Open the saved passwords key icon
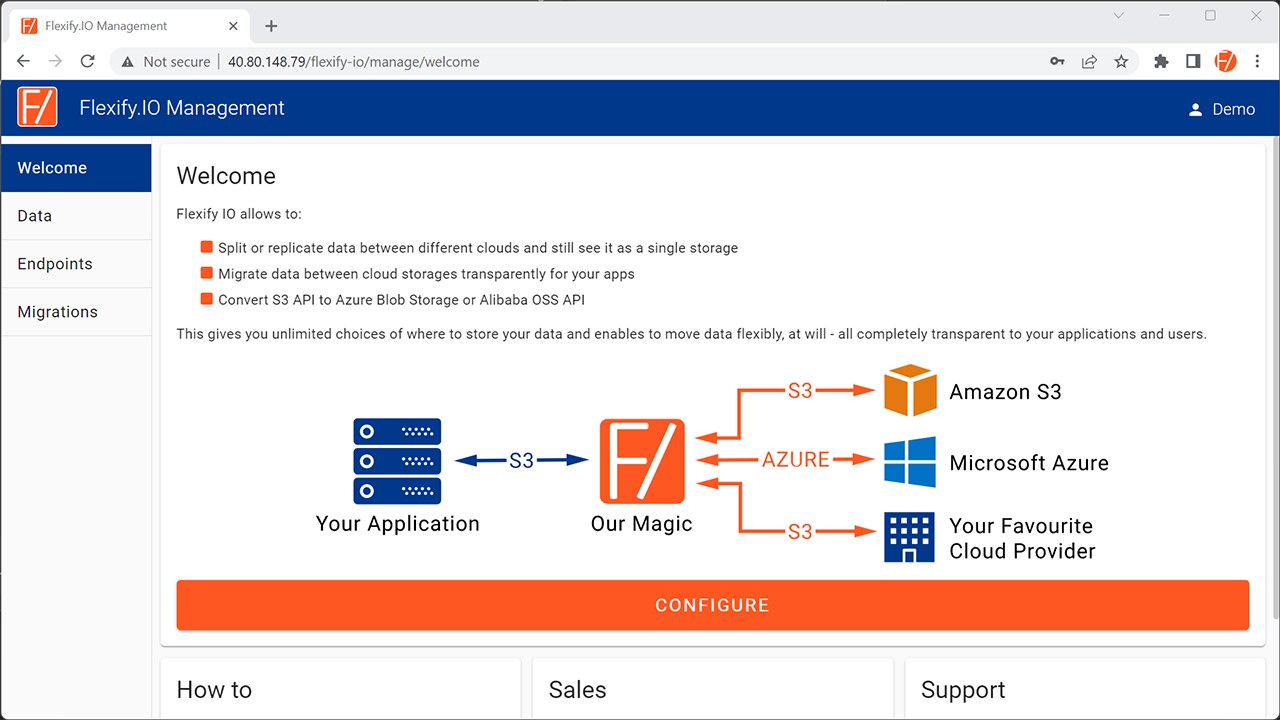Screen dimensions: 1280x720 pyautogui.click(x=1057, y=61)
